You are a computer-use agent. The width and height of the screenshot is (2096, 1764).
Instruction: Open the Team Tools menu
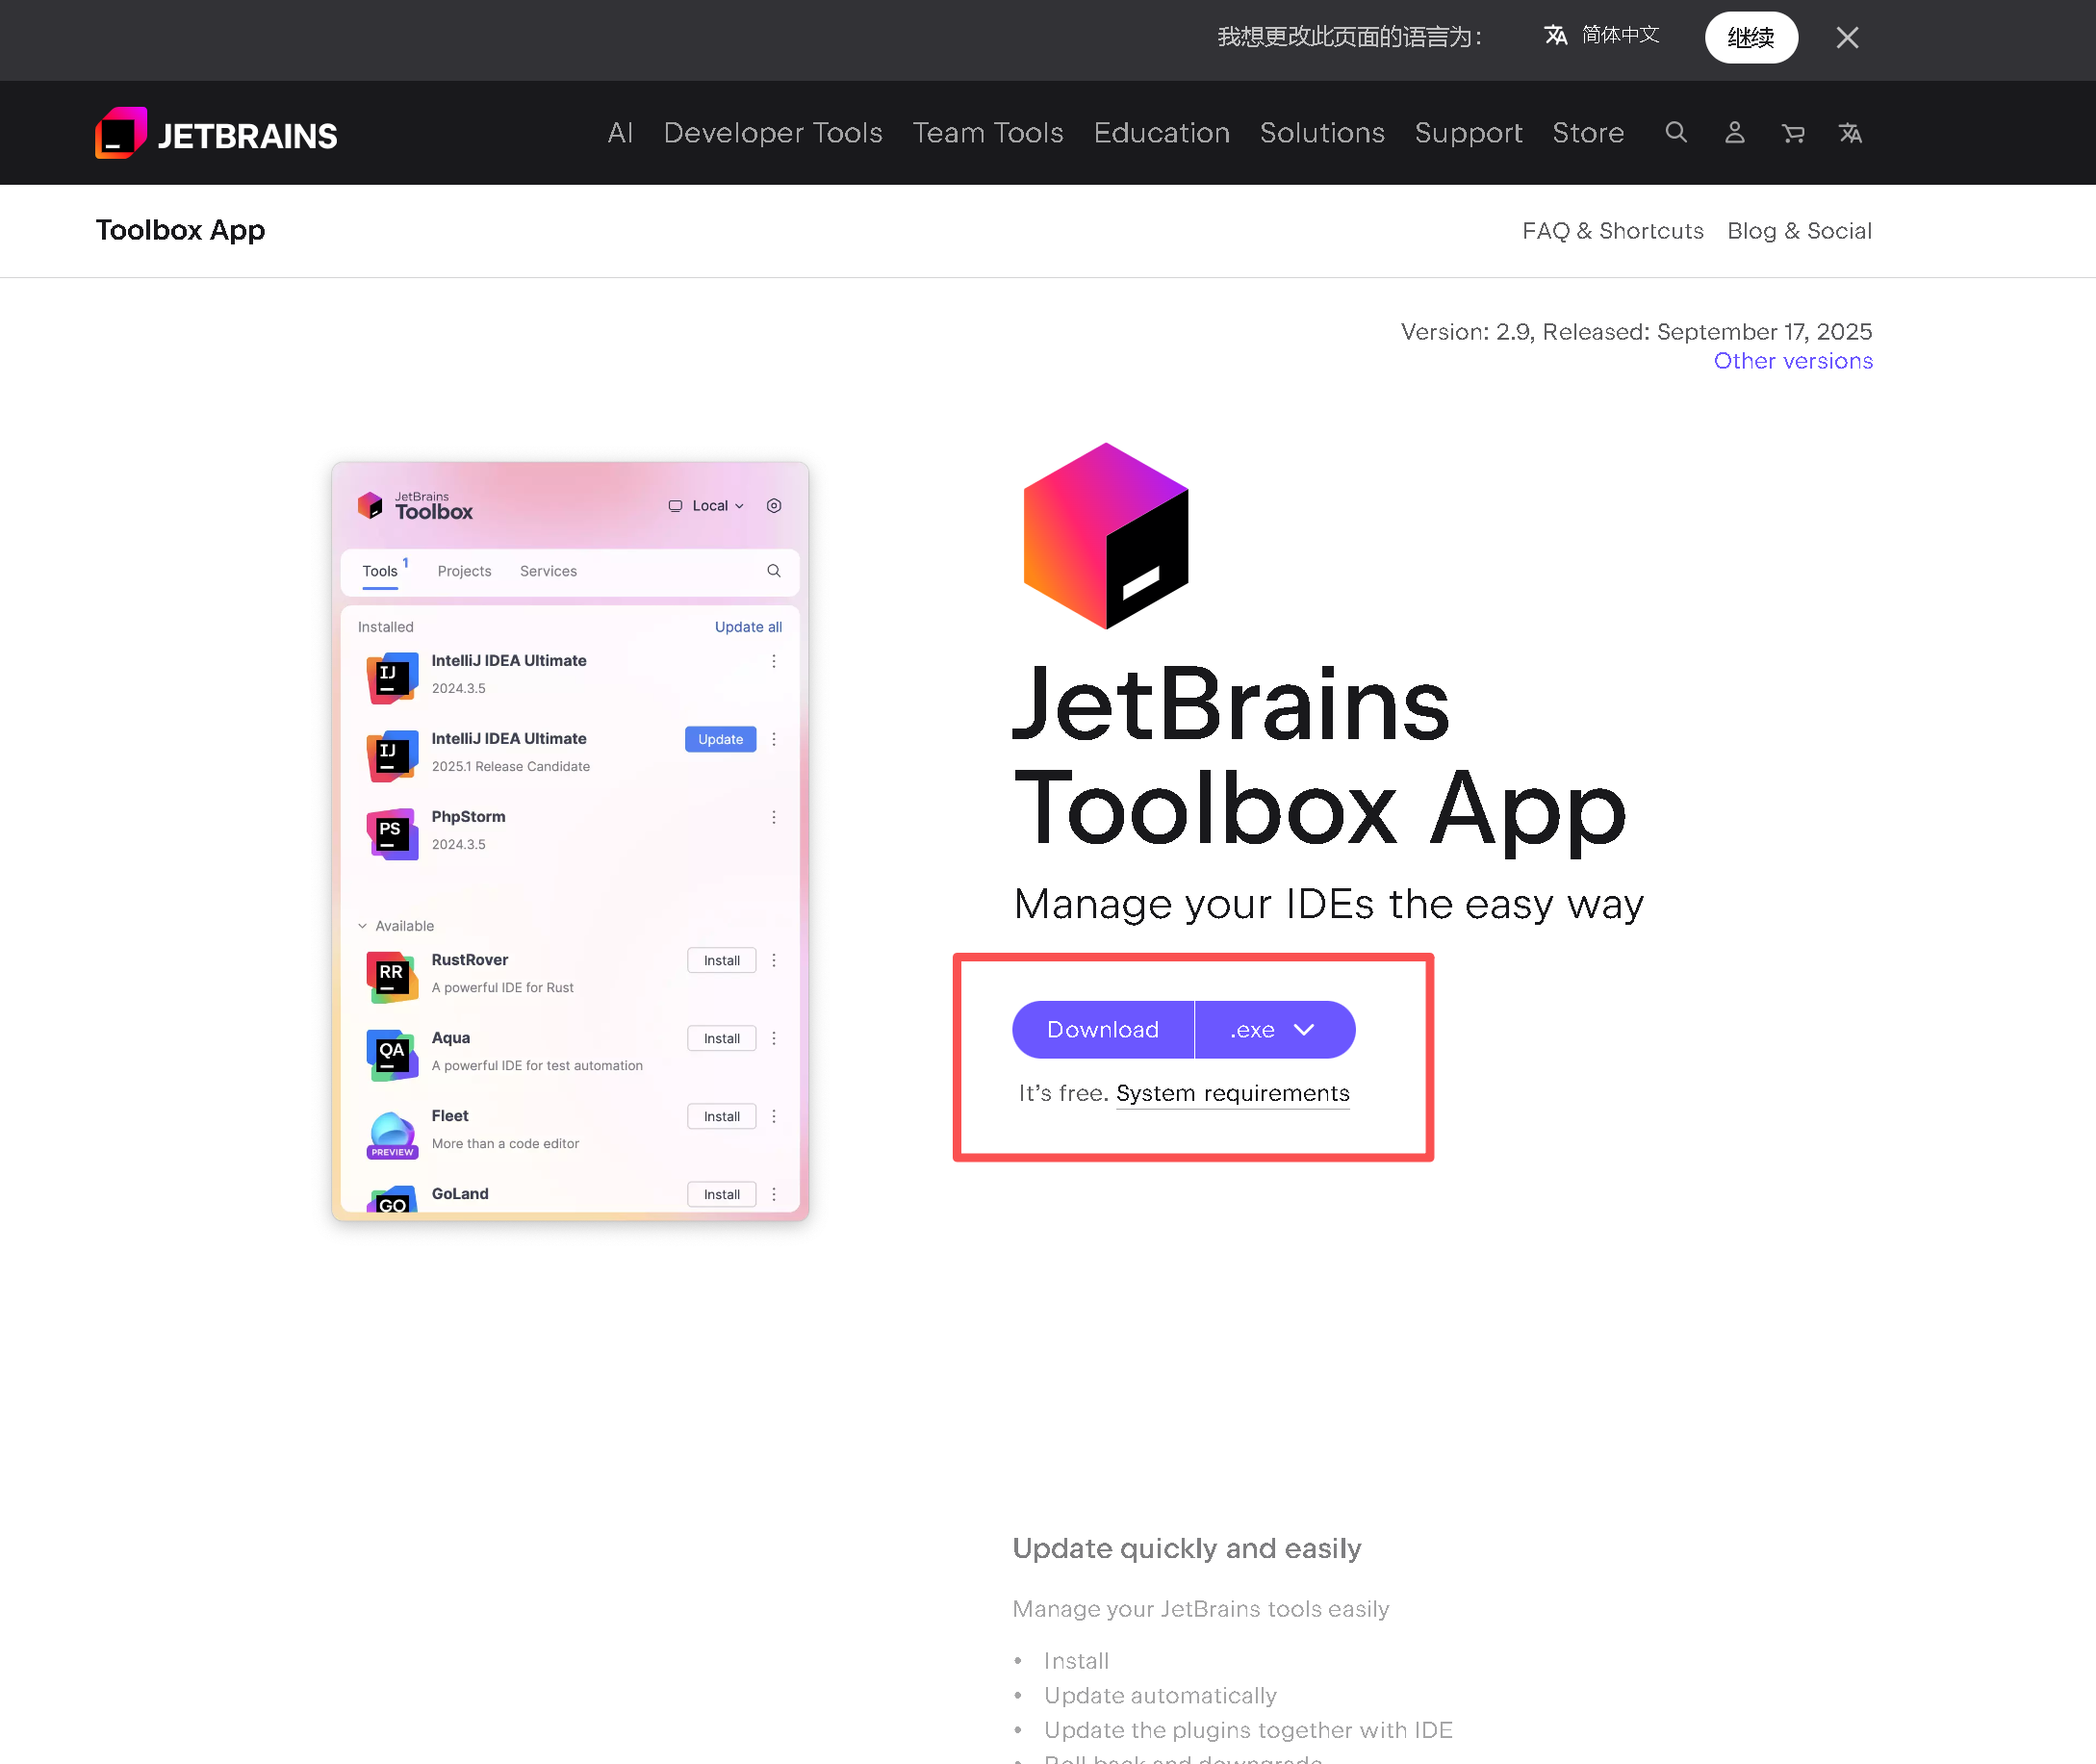(x=988, y=133)
